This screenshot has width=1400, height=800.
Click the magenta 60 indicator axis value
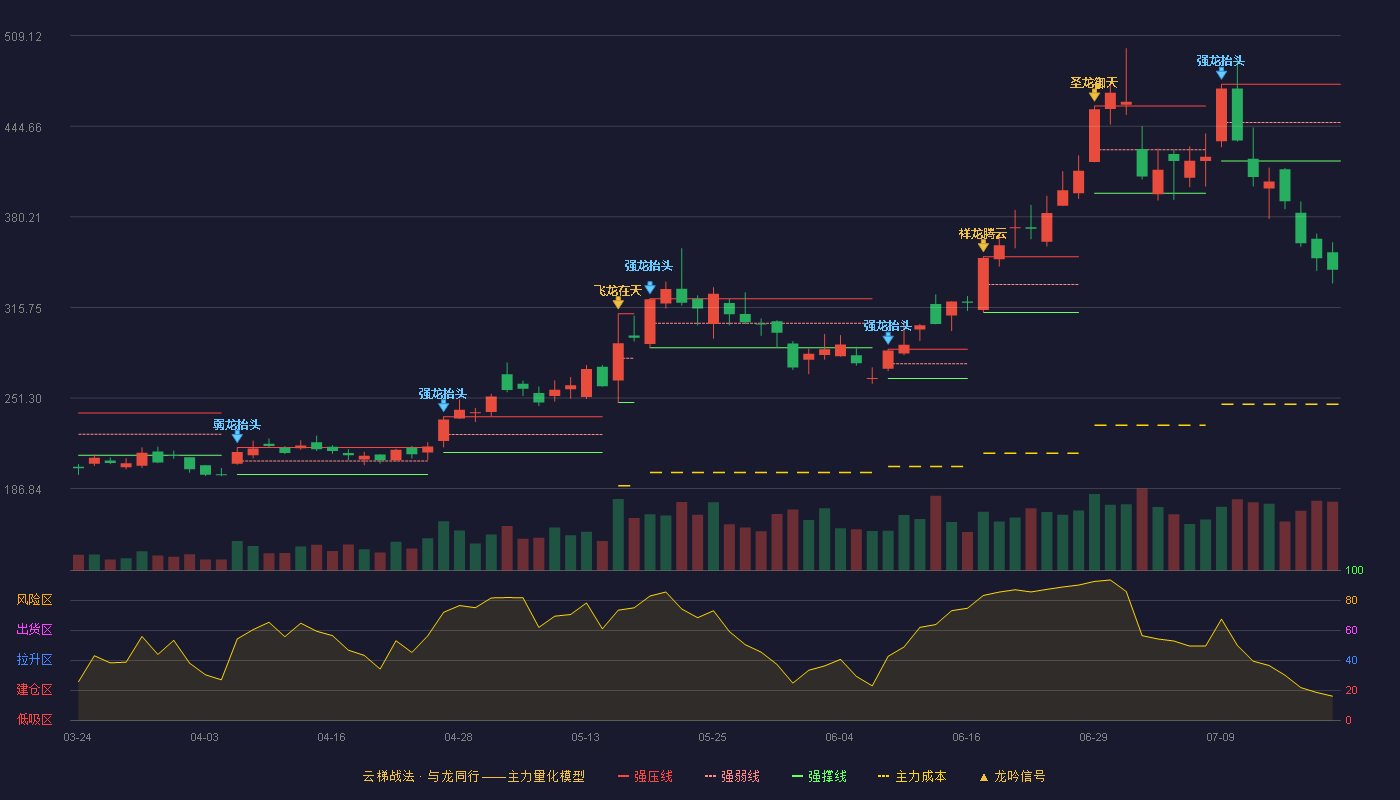tap(1351, 631)
